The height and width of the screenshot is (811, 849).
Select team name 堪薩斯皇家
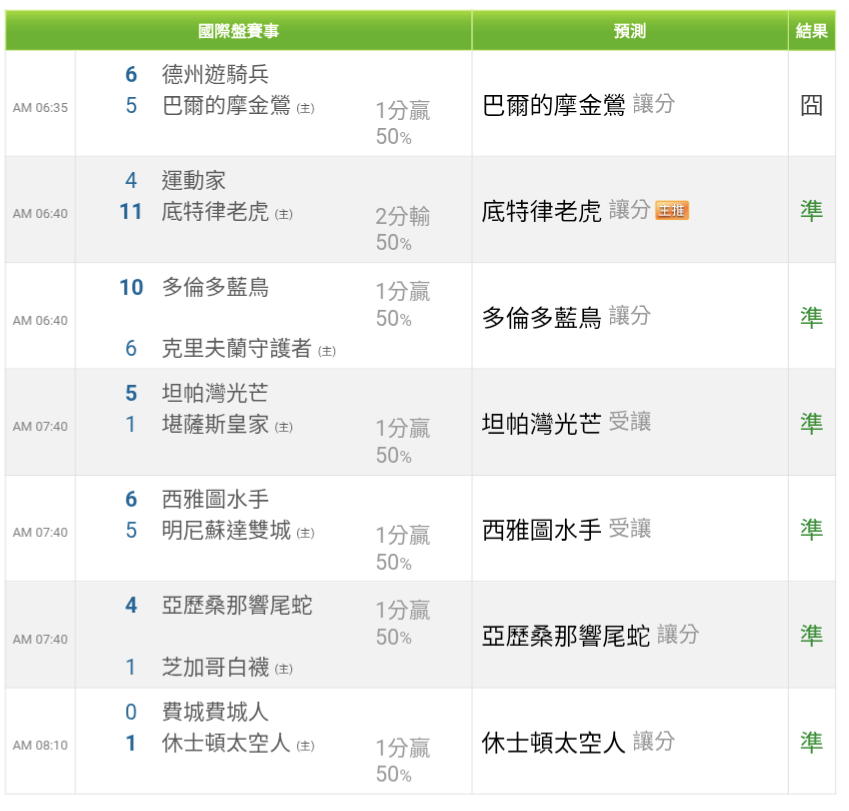coord(215,424)
